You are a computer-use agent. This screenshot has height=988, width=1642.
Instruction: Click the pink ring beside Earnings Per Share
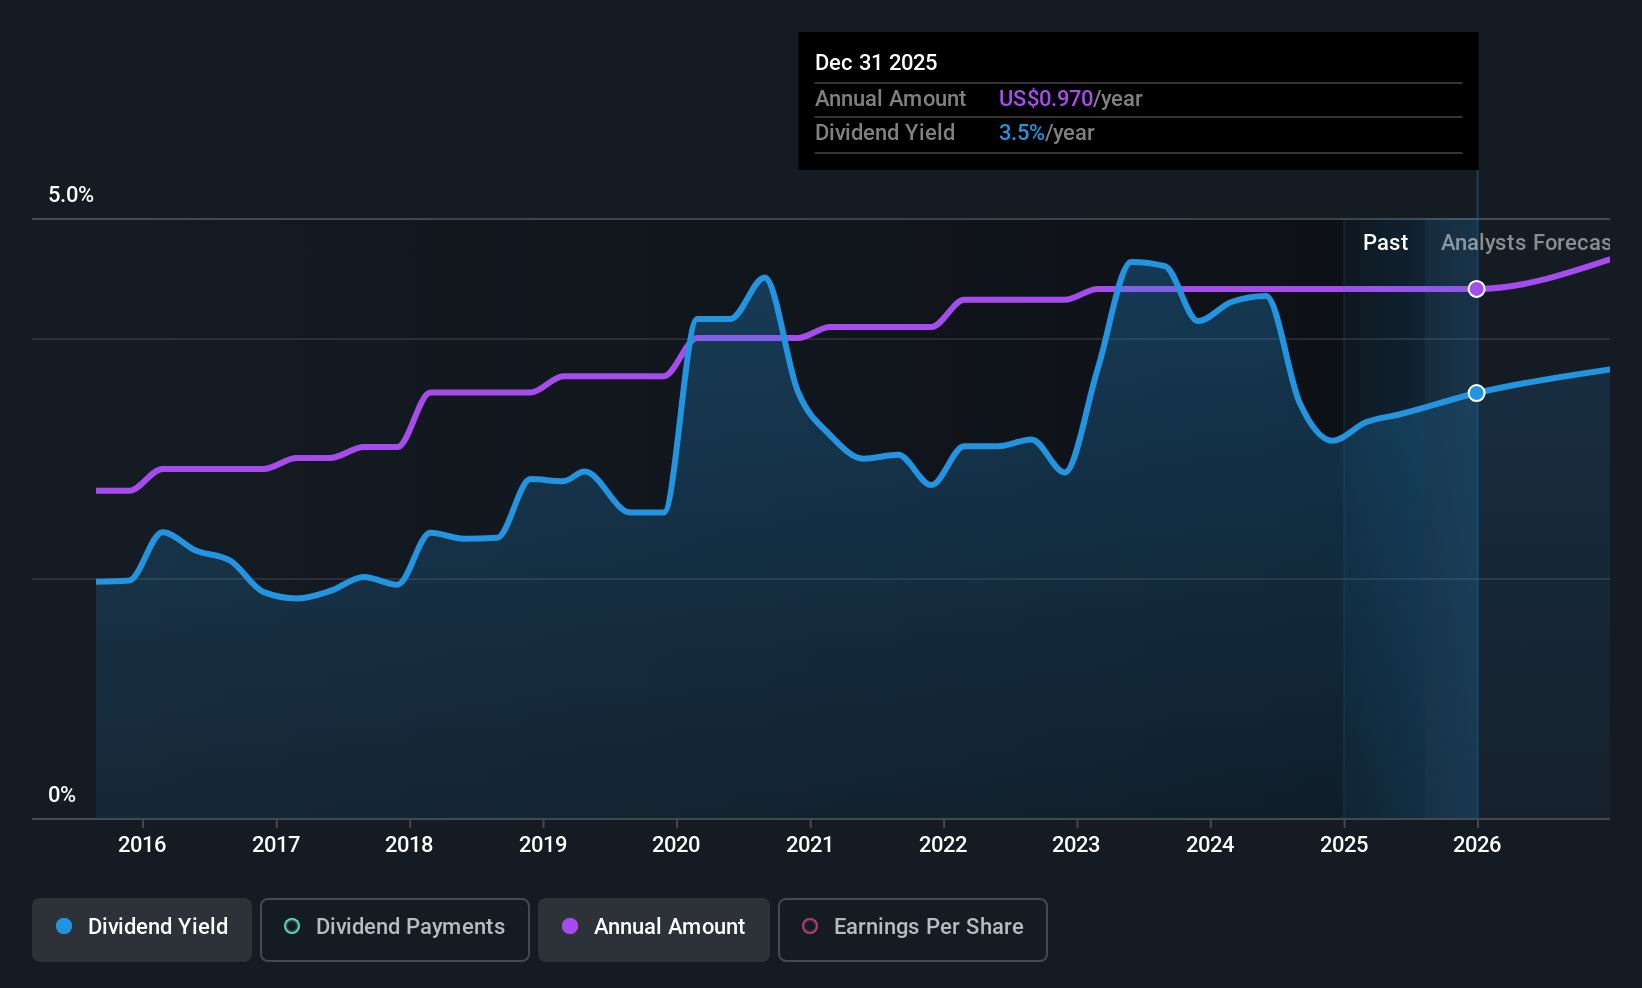pyautogui.click(x=810, y=927)
